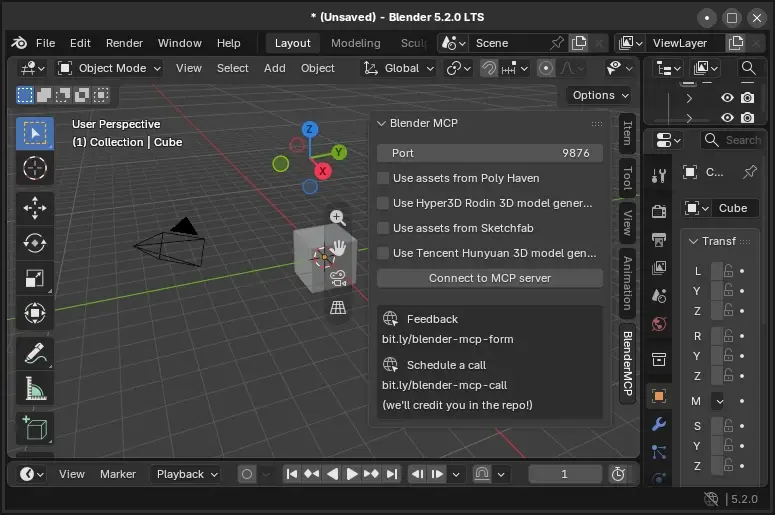Open the Edit menu
Image resolution: width=775 pixels, height=515 pixels.
[80, 43]
